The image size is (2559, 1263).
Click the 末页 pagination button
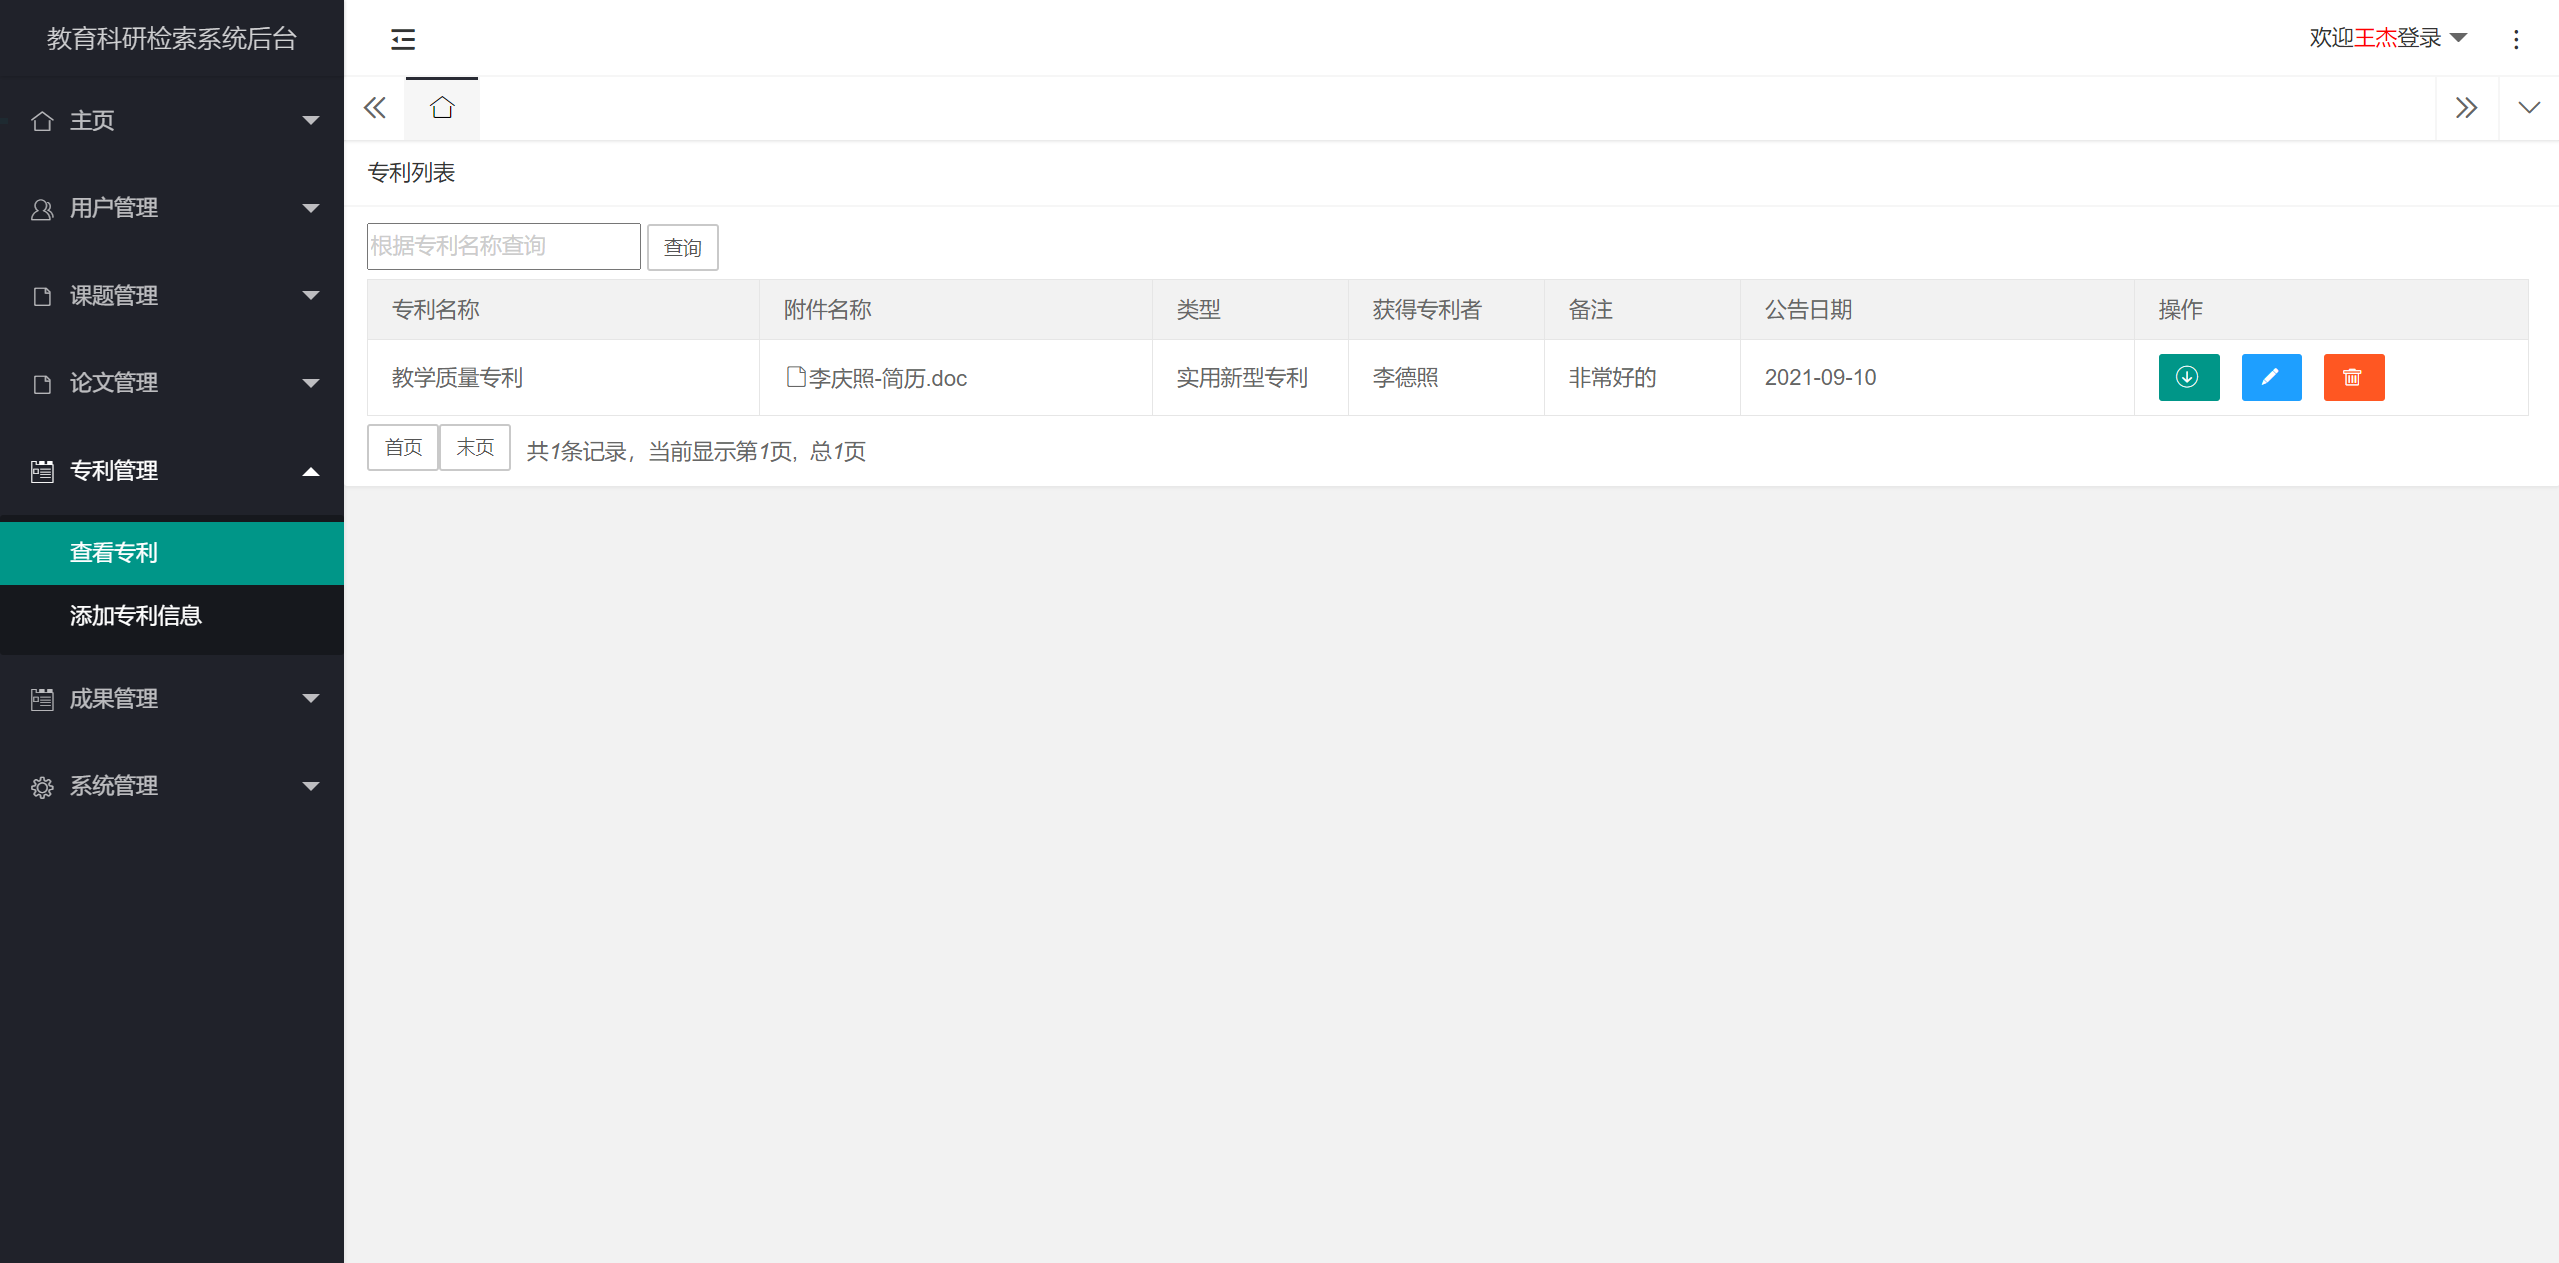475,447
